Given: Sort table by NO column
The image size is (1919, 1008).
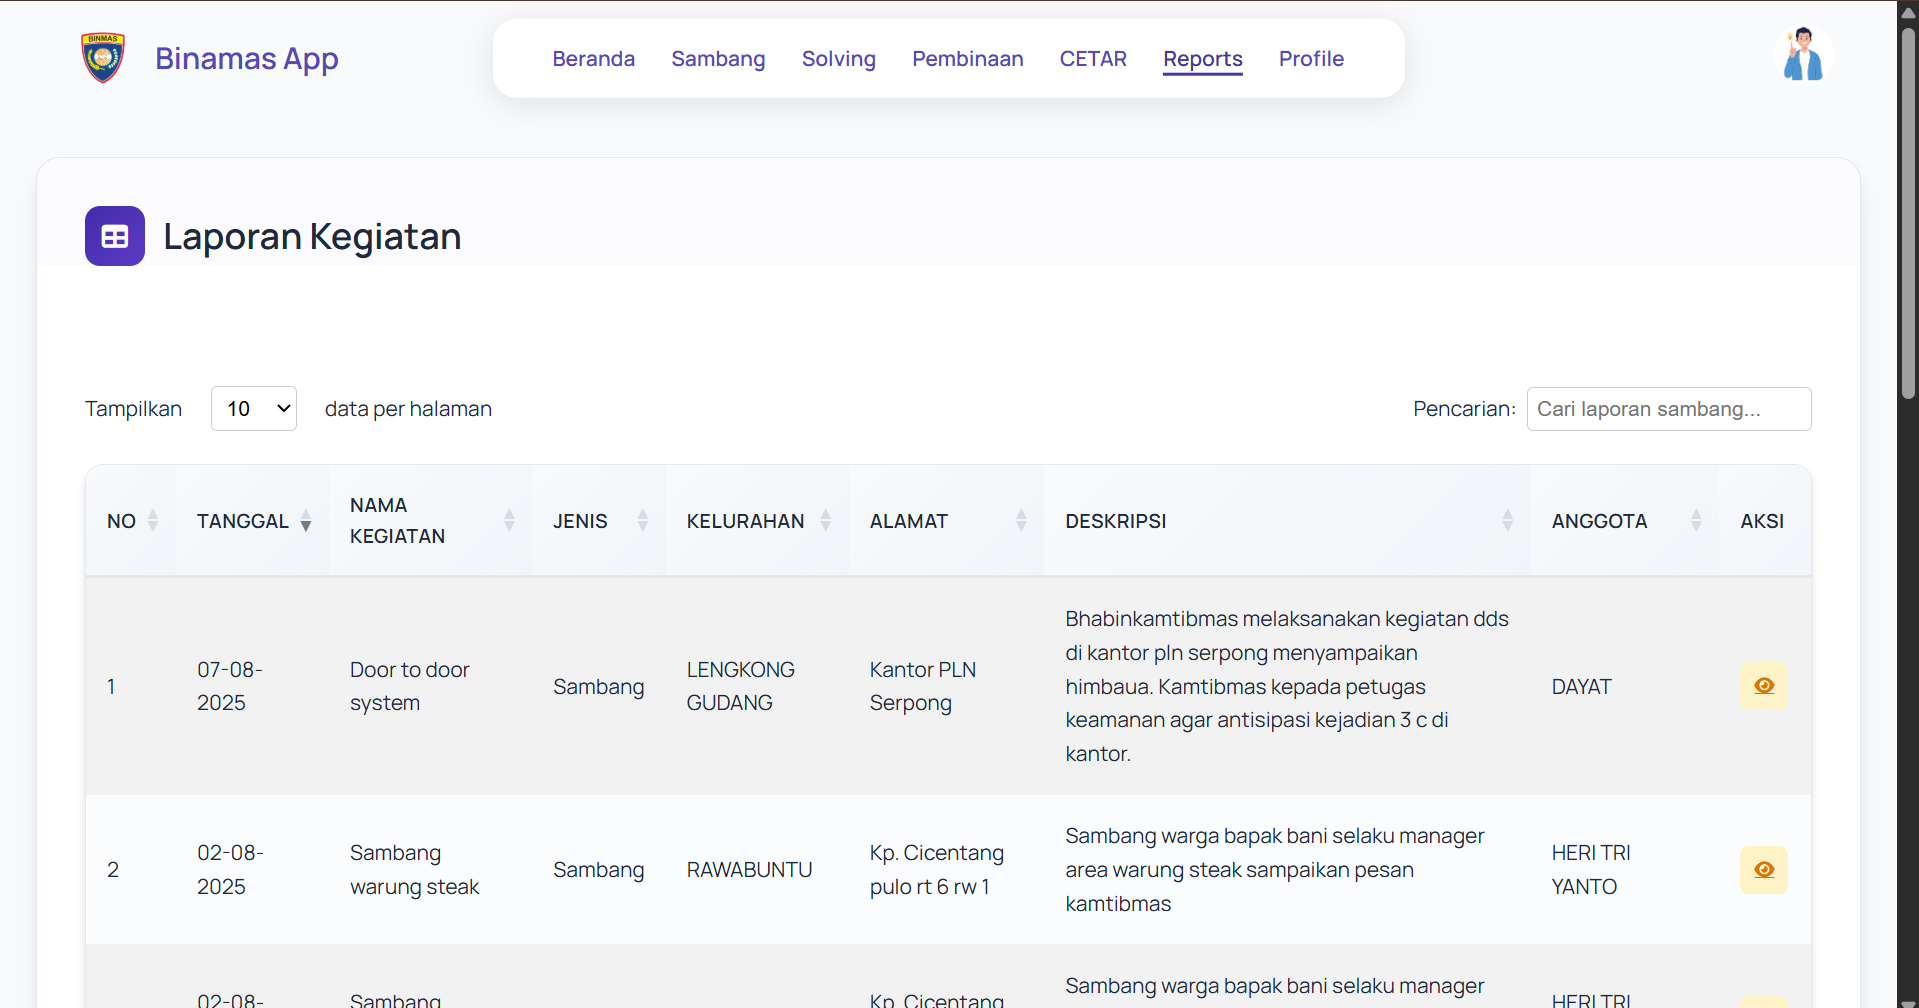Looking at the screenshot, I should pos(131,521).
